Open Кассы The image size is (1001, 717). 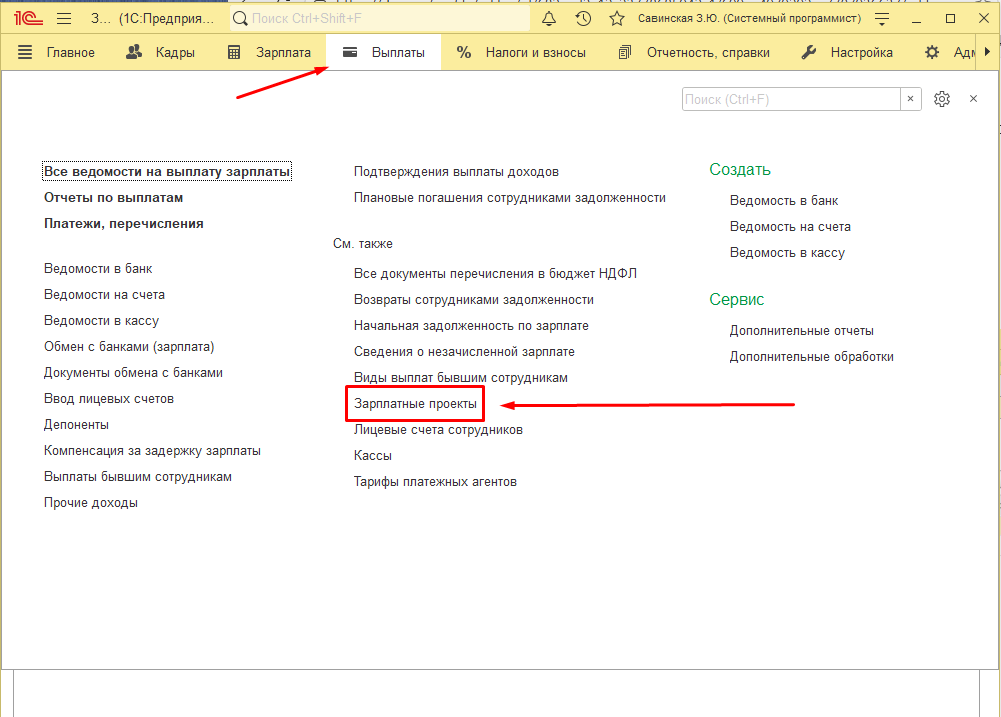373,456
